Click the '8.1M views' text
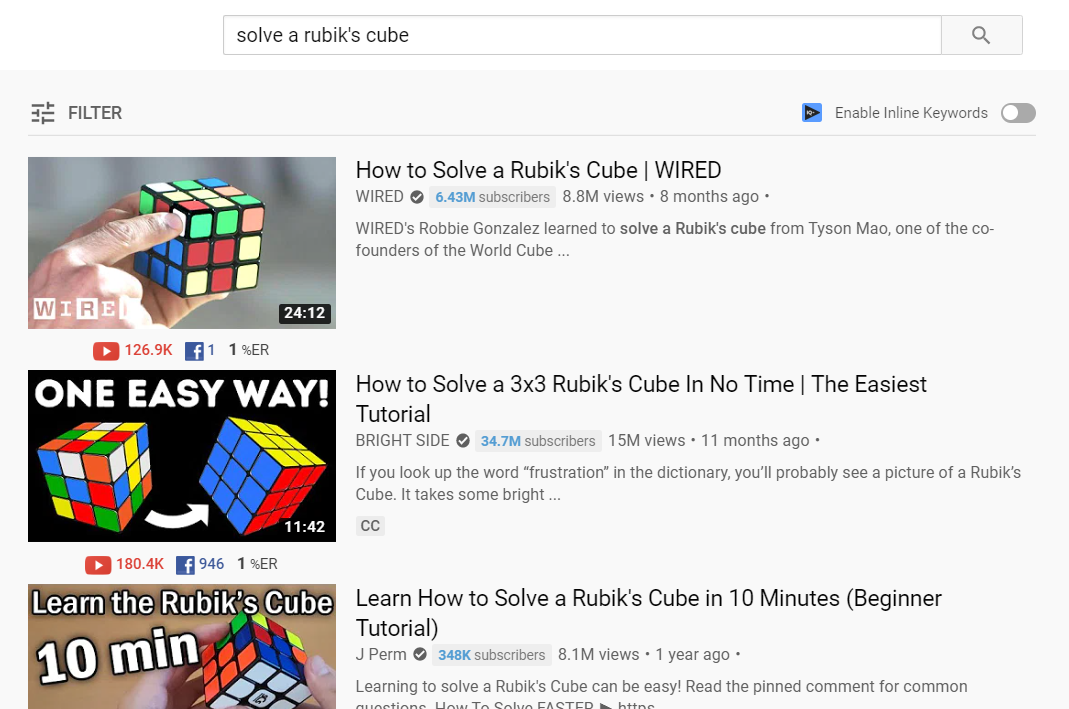The width and height of the screenshot is (1069, 709). (599, 654)
